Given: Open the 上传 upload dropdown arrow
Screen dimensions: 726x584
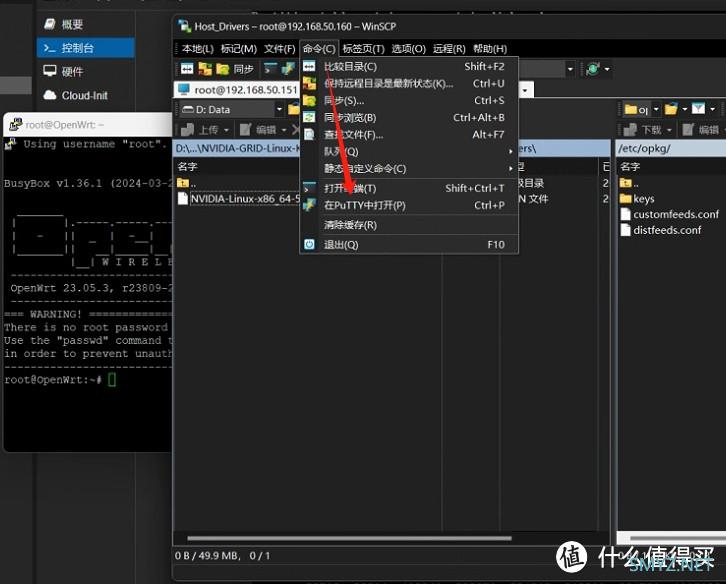Looking at the screenshot, I should pyautogui.click(x=226, y=131).
